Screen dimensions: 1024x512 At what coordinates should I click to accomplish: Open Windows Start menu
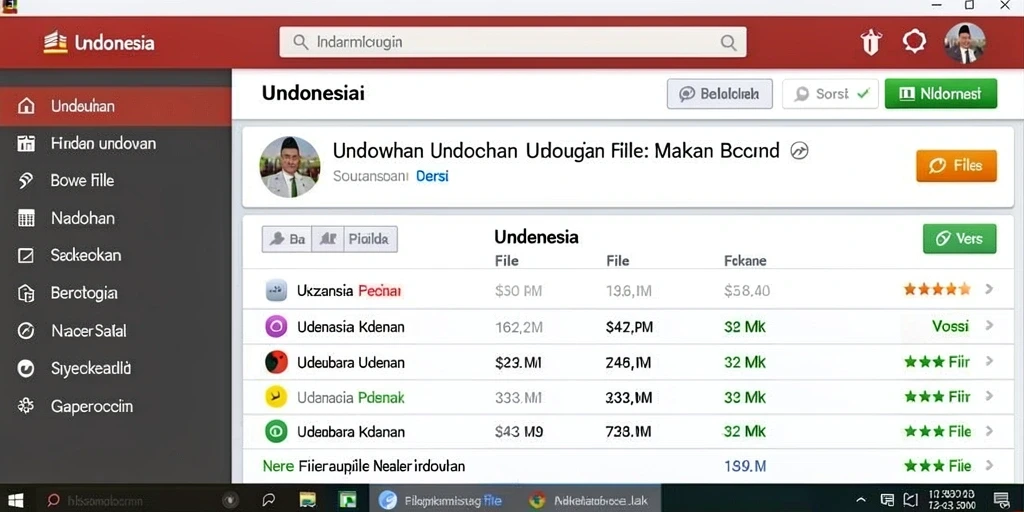(16, 500)
